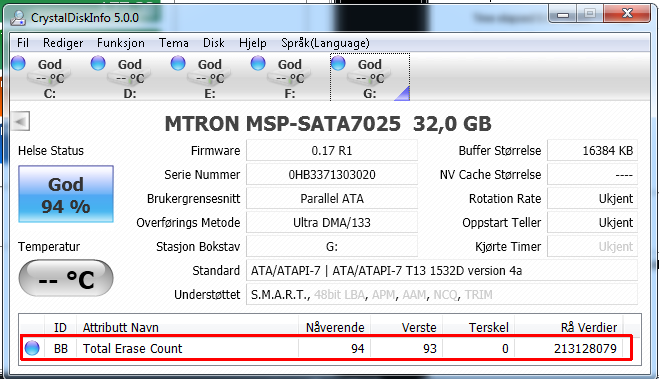Select drive E: disk tab
659x379 pixels.
pos(210,78)
